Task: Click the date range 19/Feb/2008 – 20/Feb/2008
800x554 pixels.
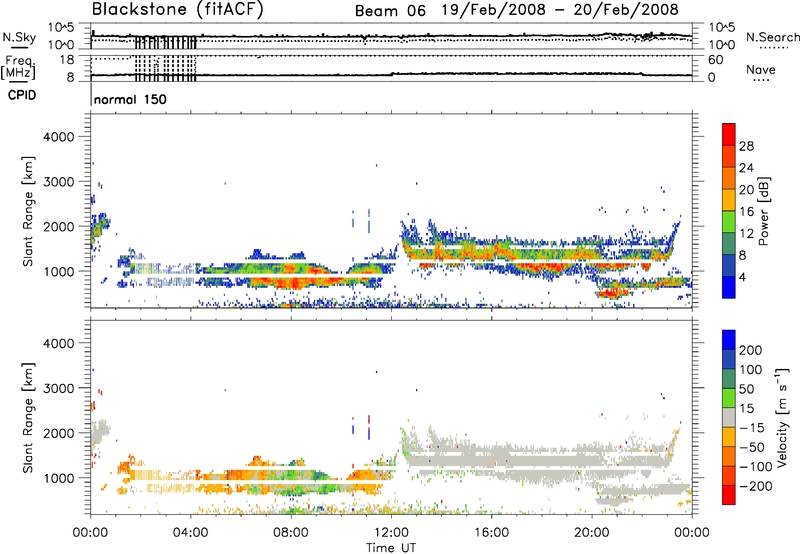Action: click(x=560, y=10)
